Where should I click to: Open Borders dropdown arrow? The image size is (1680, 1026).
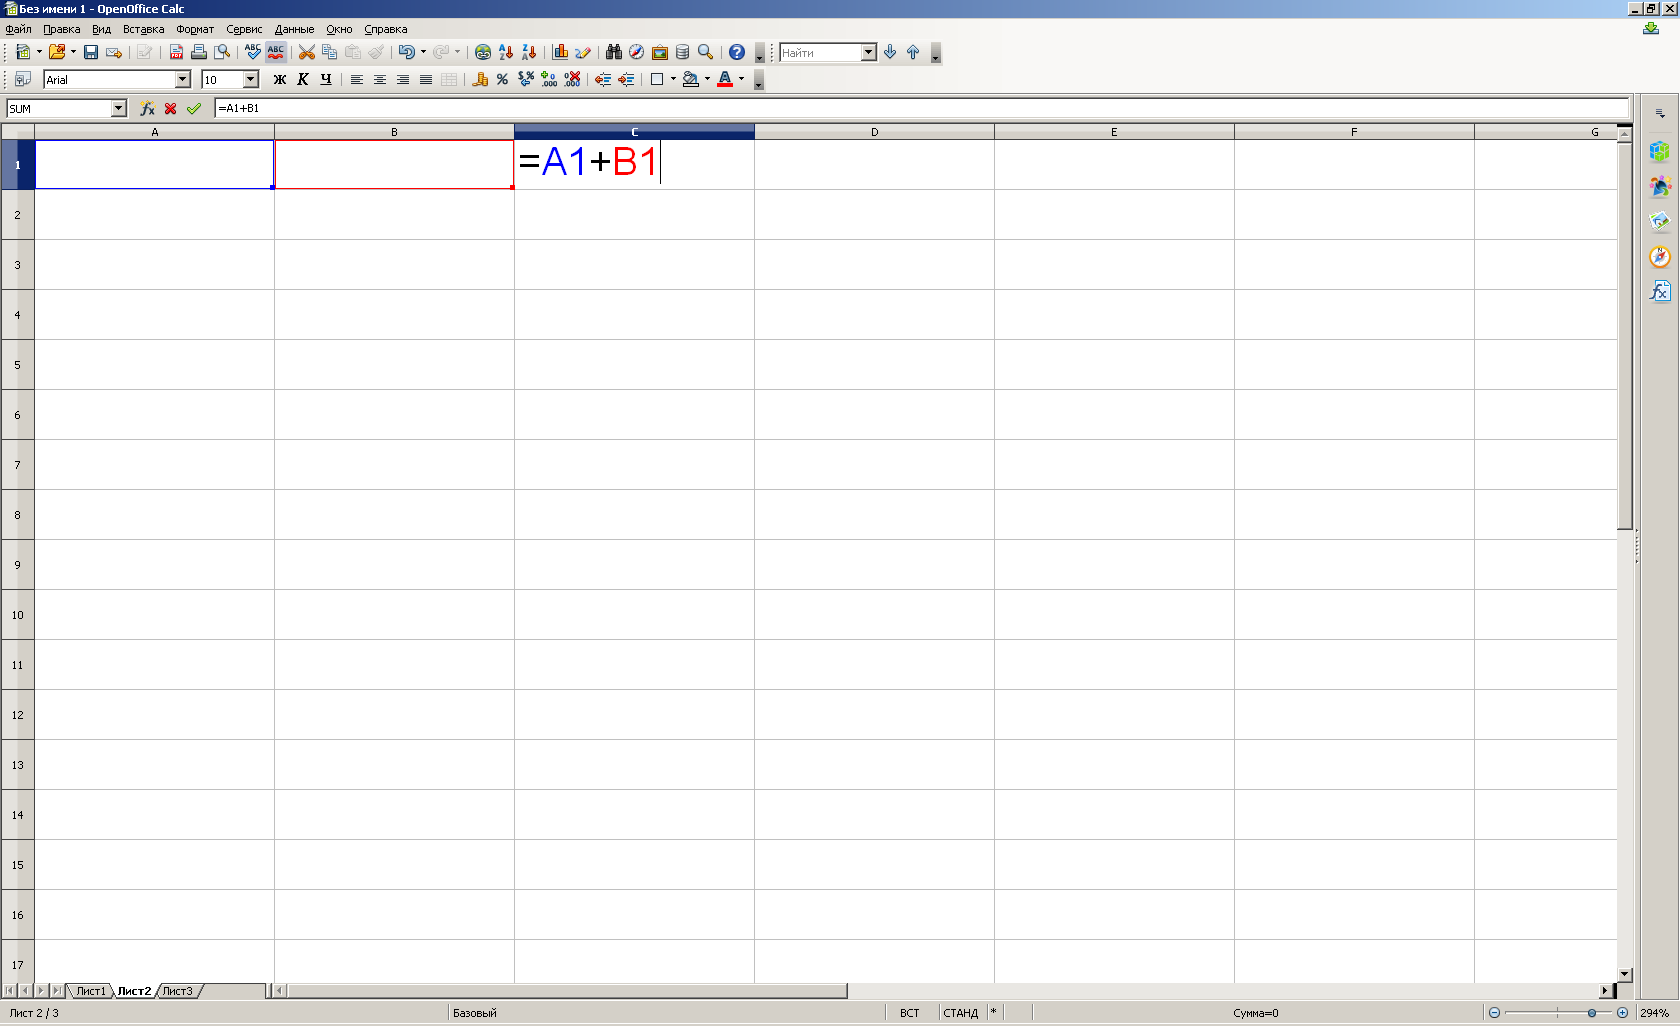(673, 79)
